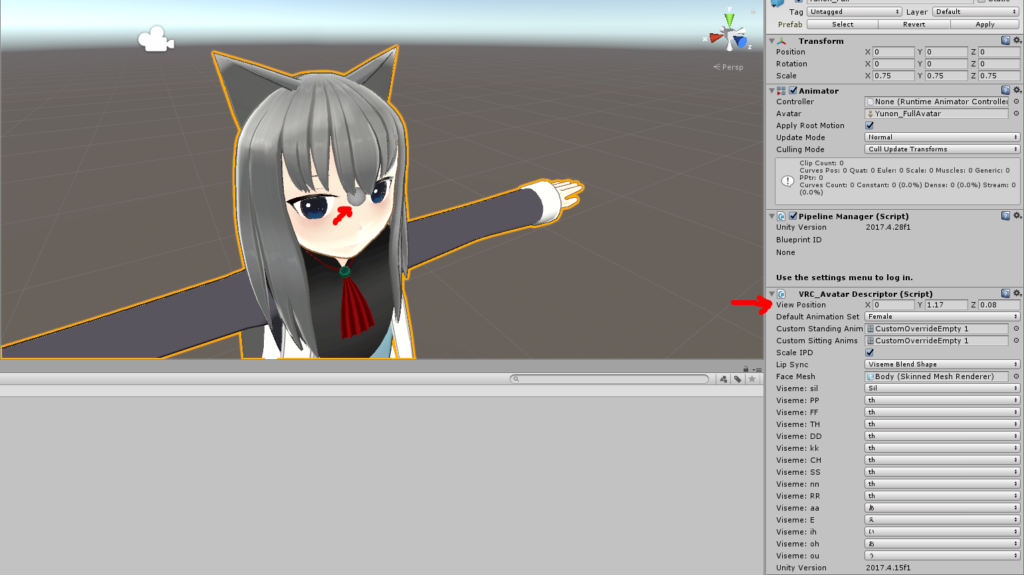
Task: Open VRC_Avatar Descriptor help icon
Action: coord(1005,293)
